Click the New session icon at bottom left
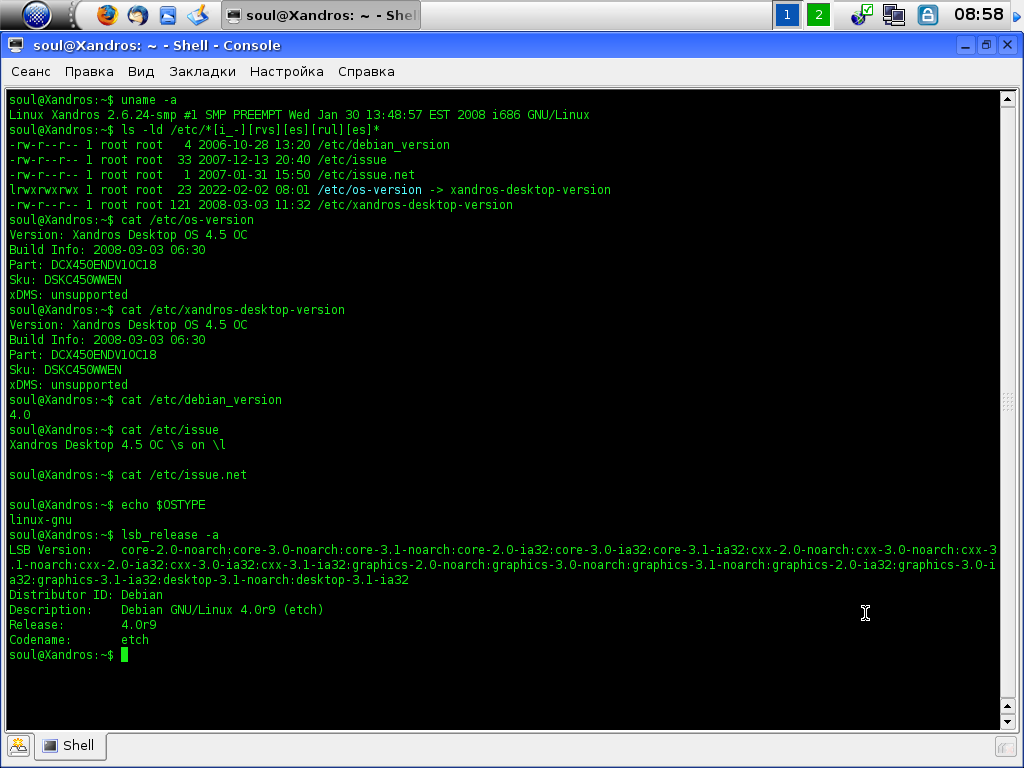Screen dimensions: 1024x768 18,746
